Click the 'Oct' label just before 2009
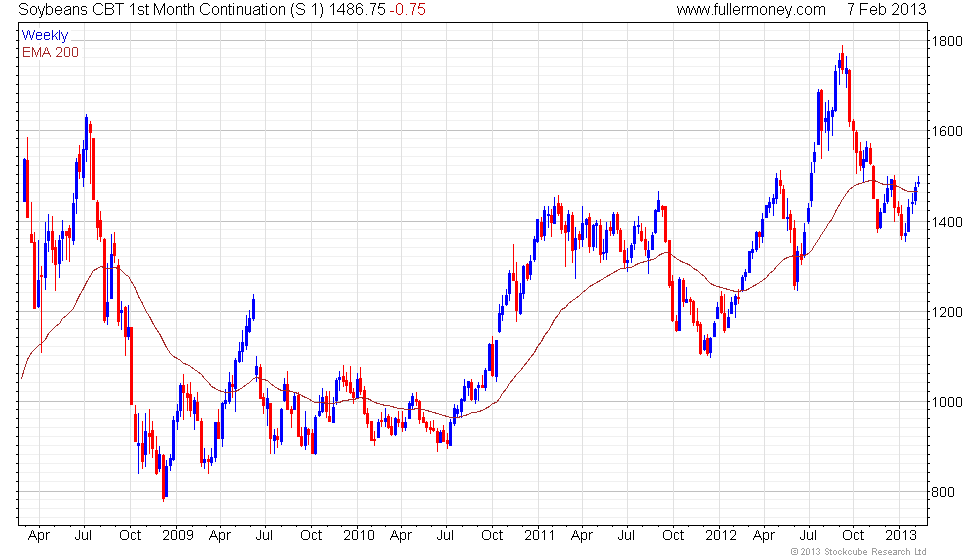The height and width of the screenshot is (560, 980). point(130,535)
